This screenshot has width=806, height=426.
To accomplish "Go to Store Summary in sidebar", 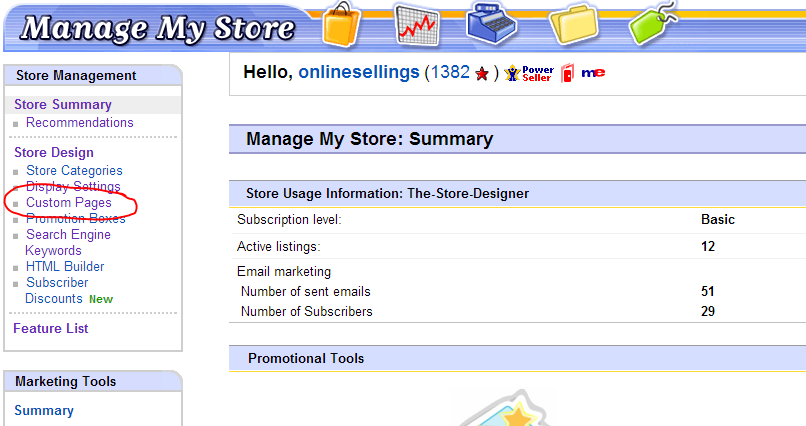I will [63, 104].
